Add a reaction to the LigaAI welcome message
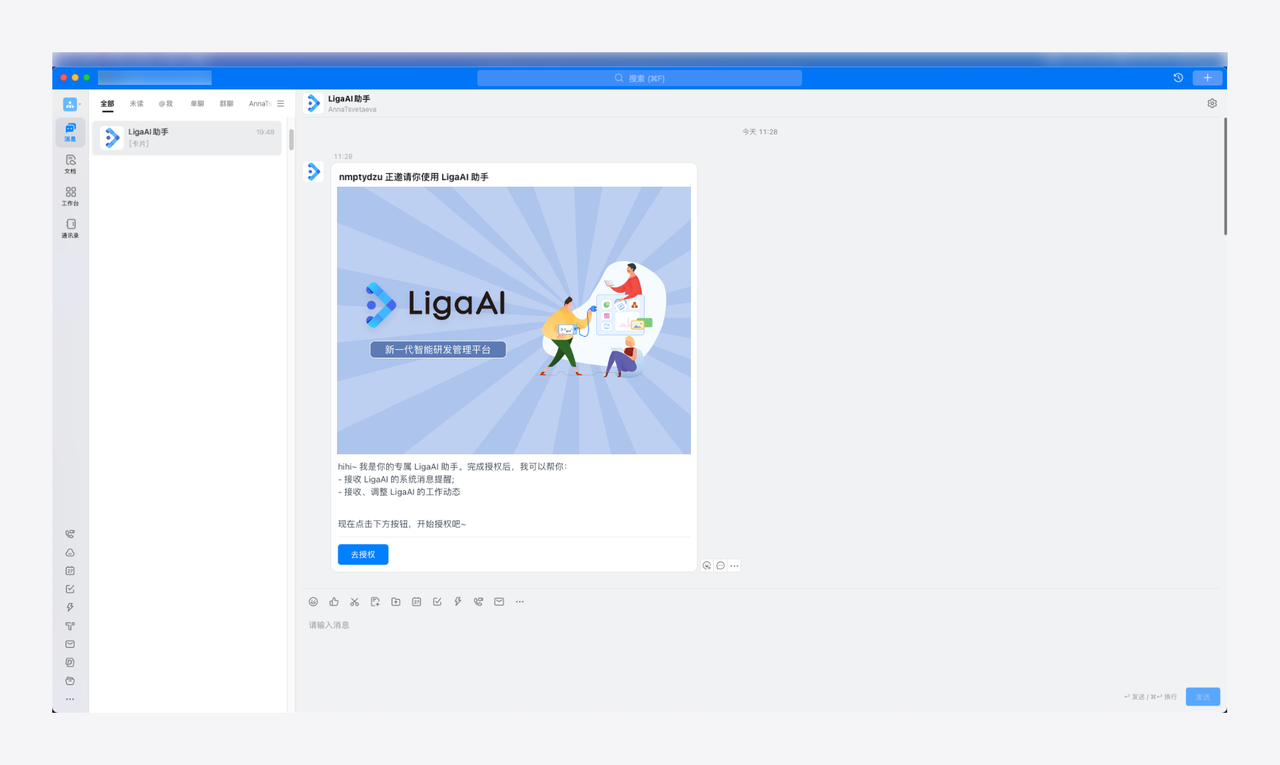This screenshot has width=1280, height=765. tap(706, 565)
